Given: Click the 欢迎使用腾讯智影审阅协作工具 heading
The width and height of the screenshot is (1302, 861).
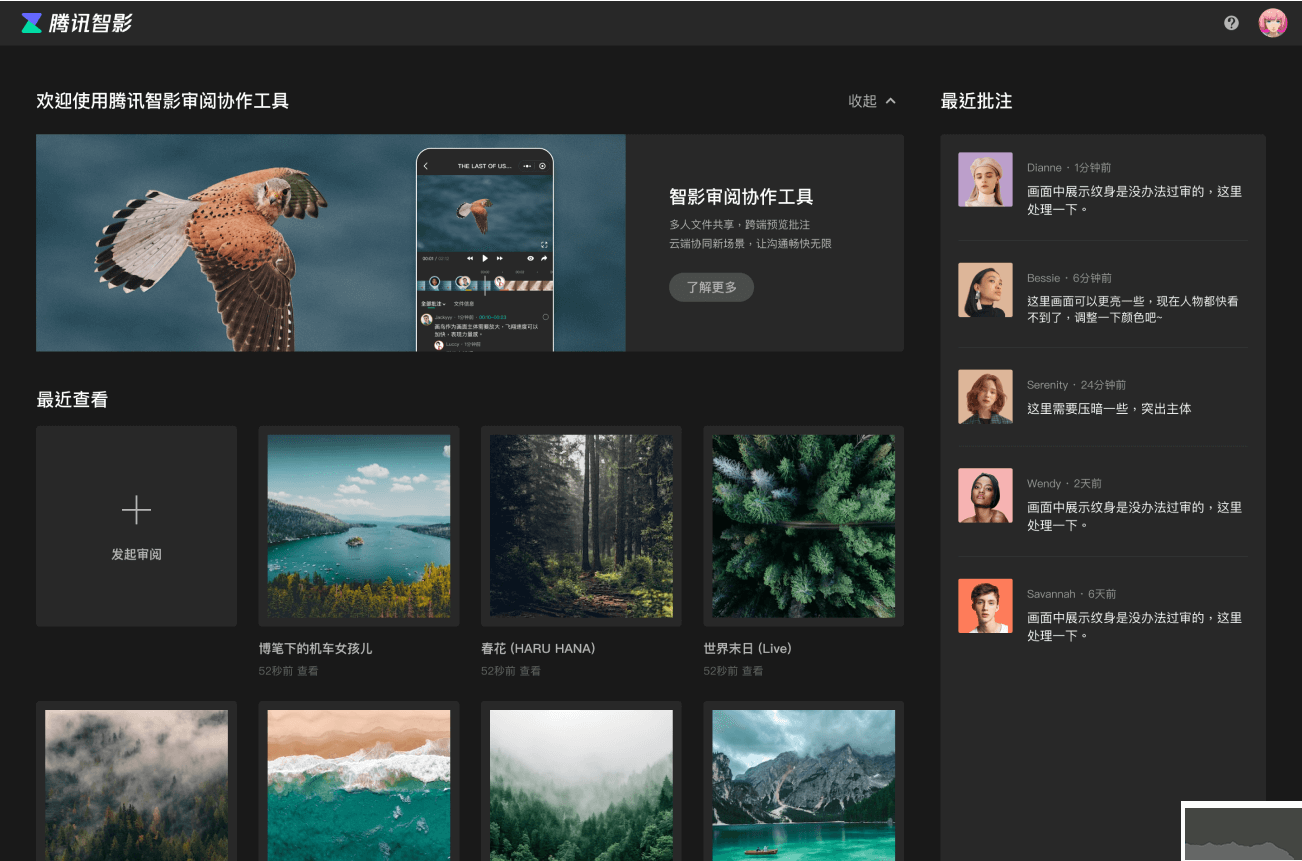Looking at the screenshot, I should (x=163, y=101).
